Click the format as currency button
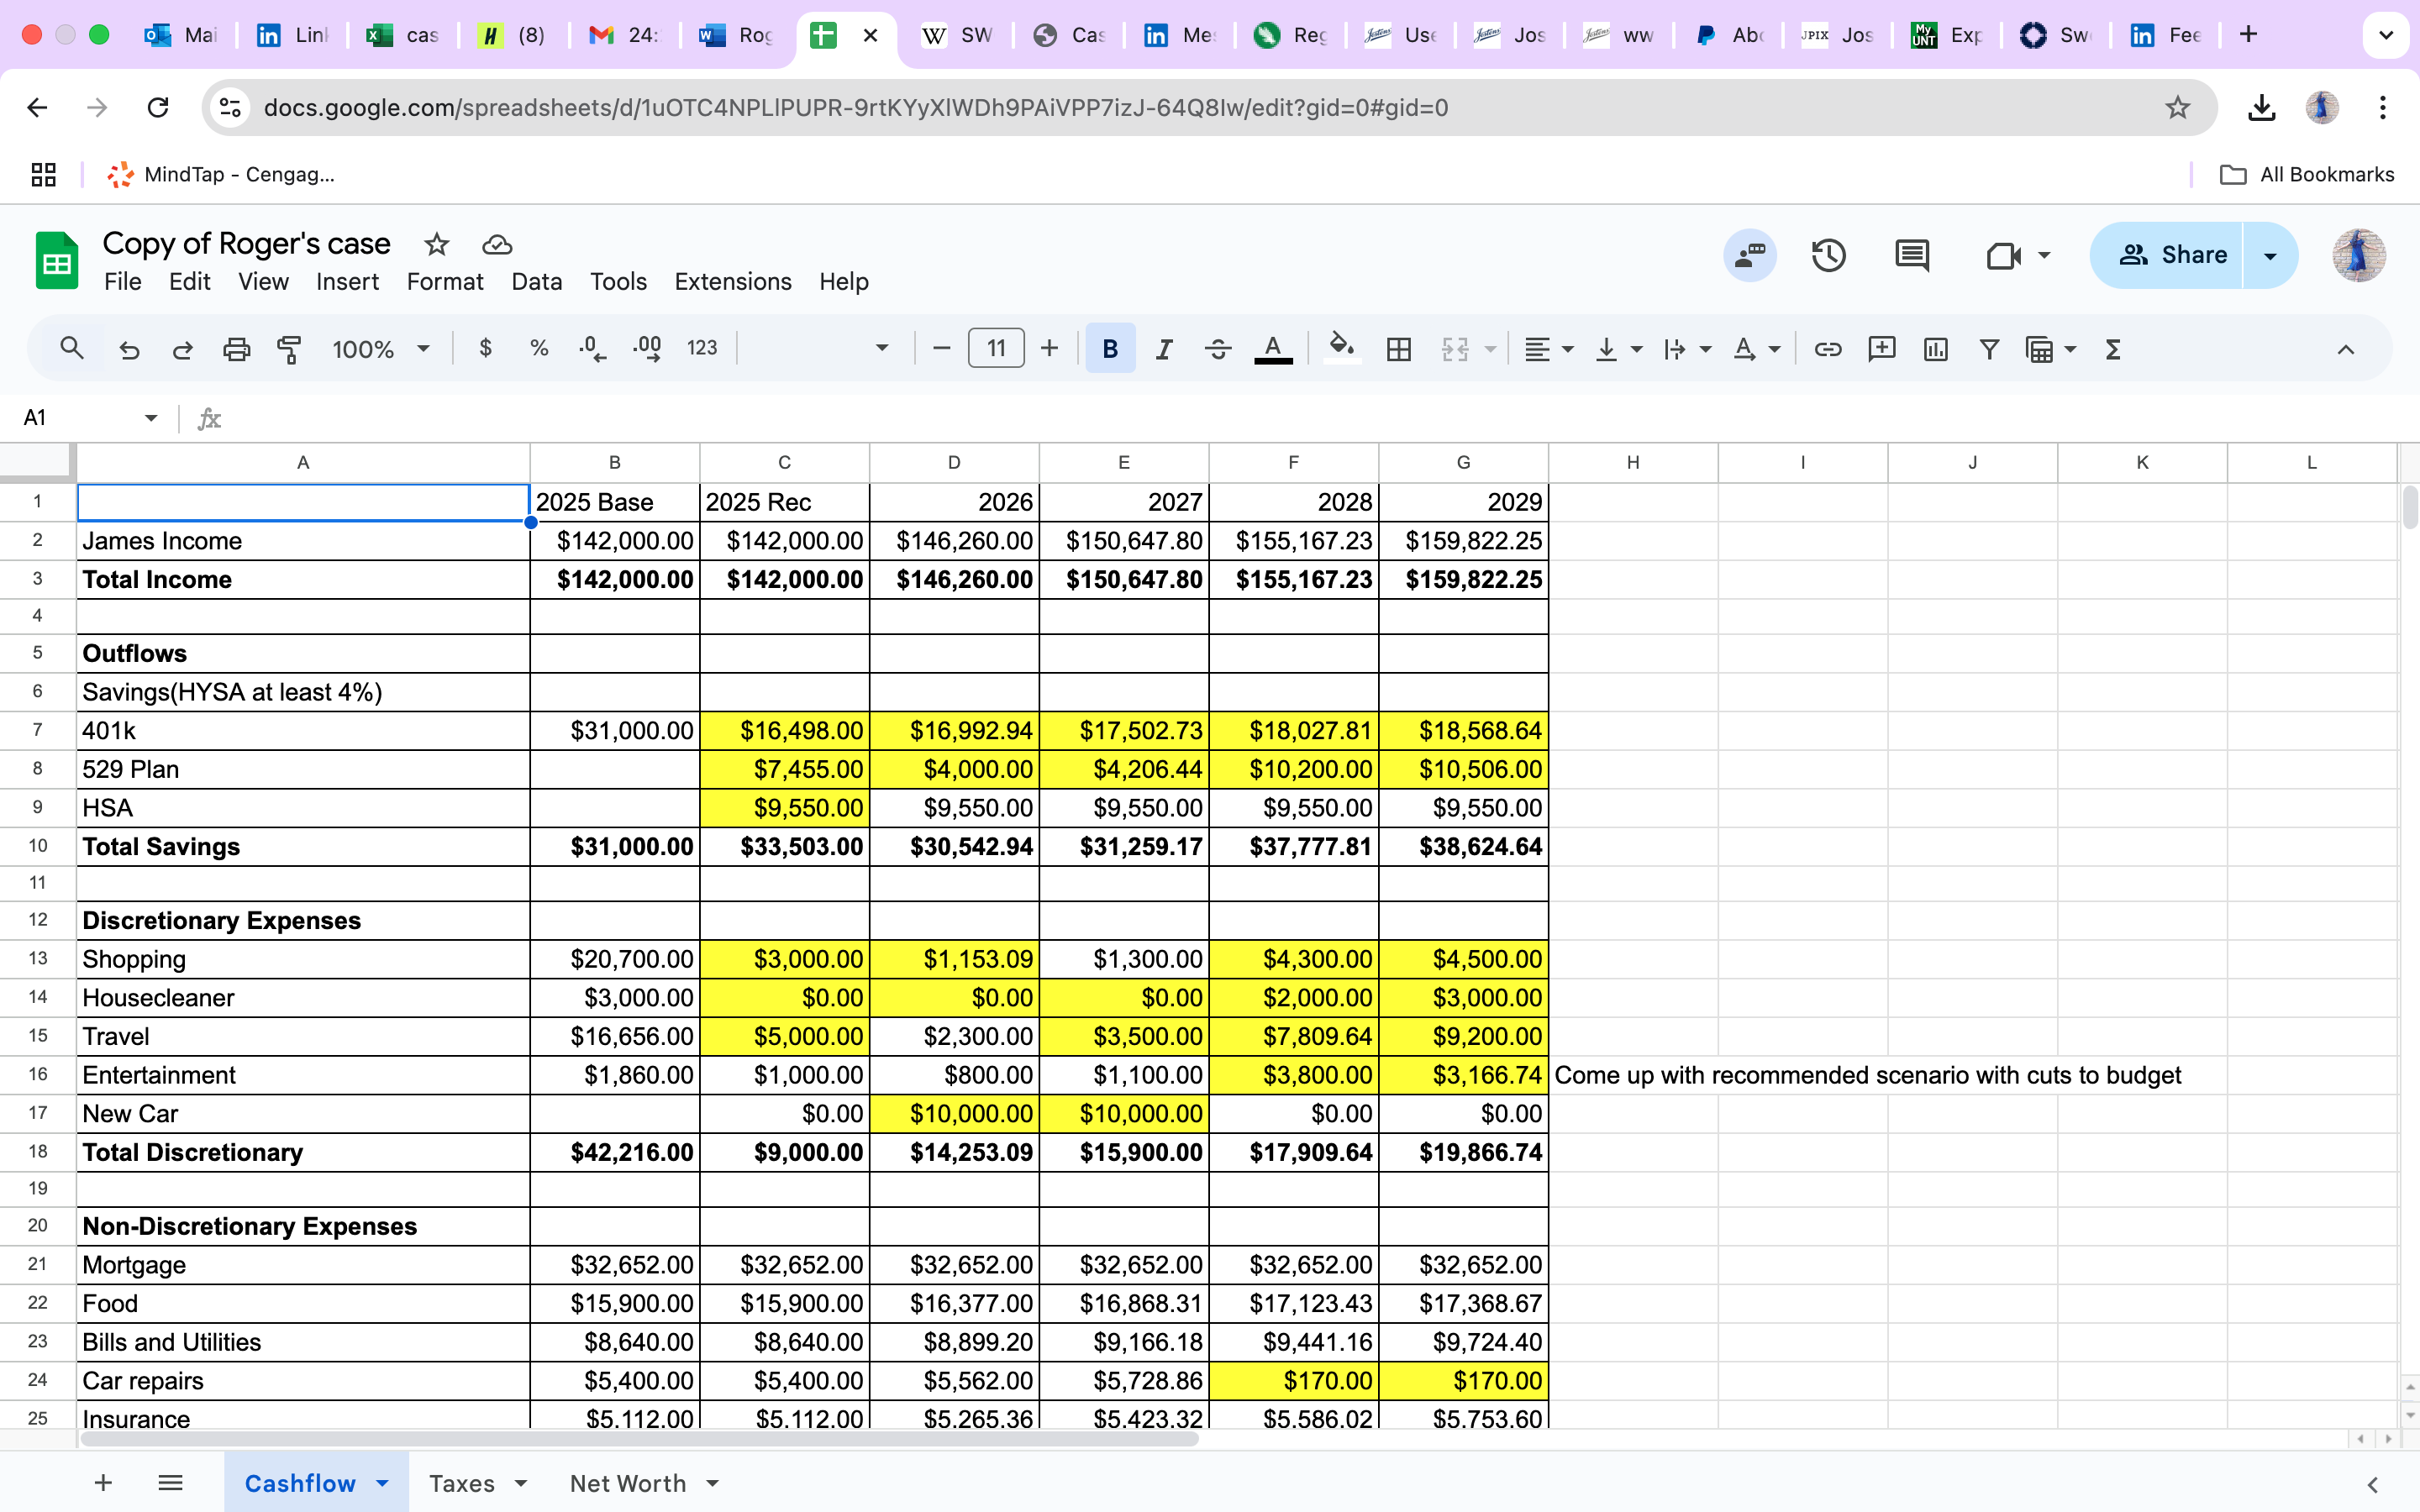 coord(485,349)
